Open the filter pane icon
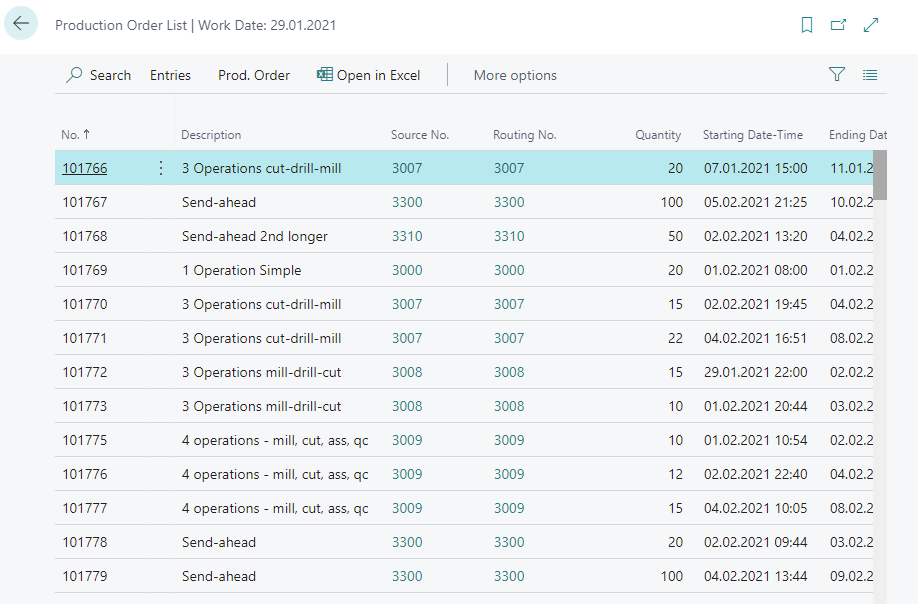The height and width of the screenshot is (604, 918). pos(837,75)
